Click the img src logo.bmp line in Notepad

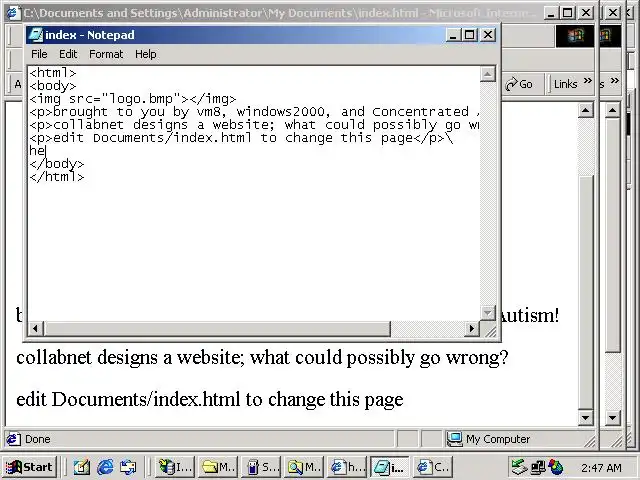tap(133, 99)
